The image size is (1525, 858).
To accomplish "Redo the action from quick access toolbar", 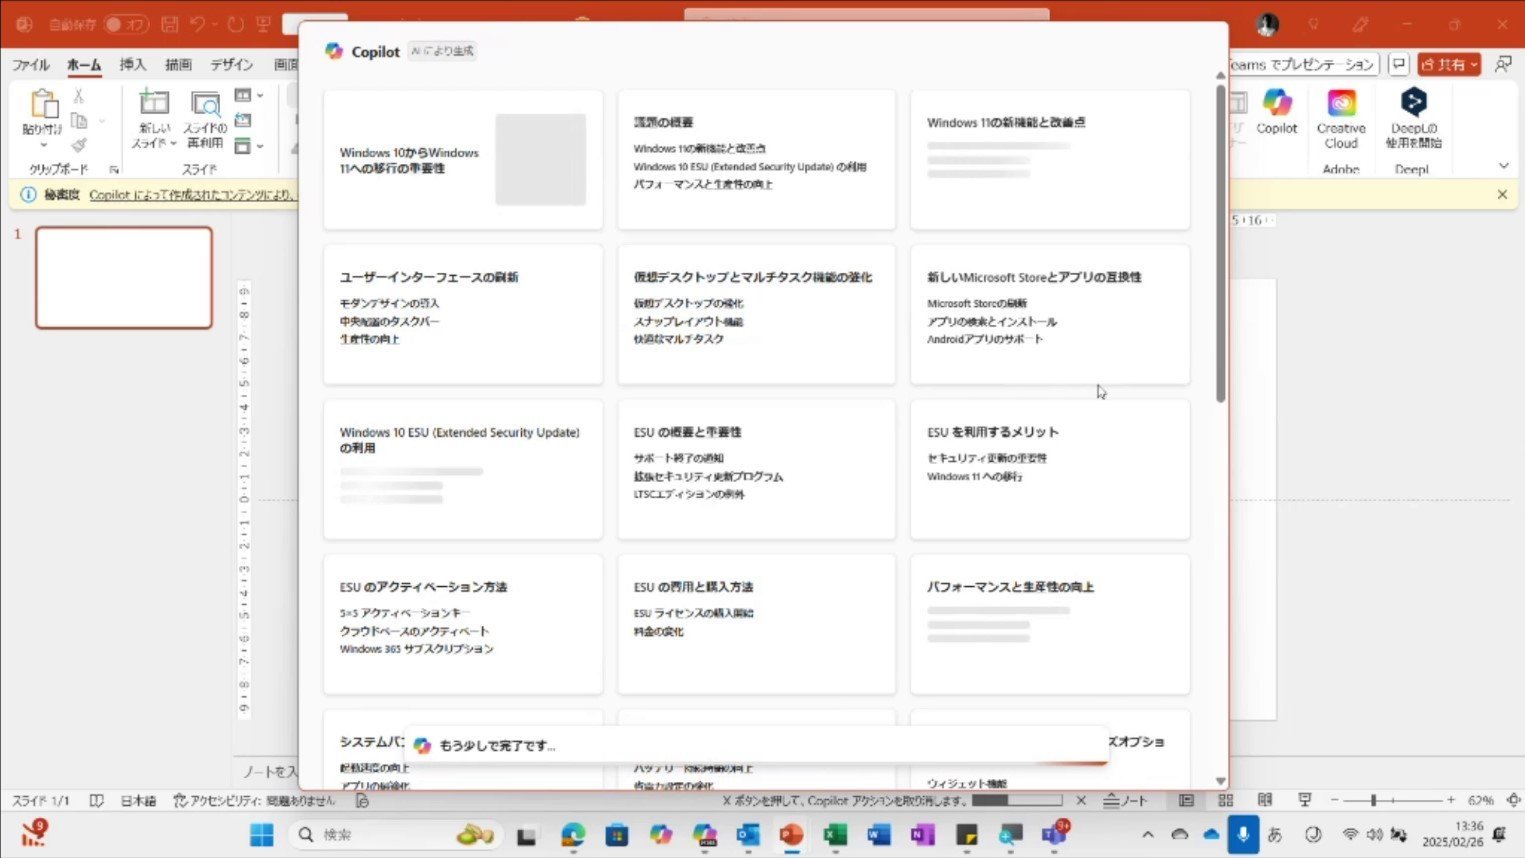I will coord(236,24).
